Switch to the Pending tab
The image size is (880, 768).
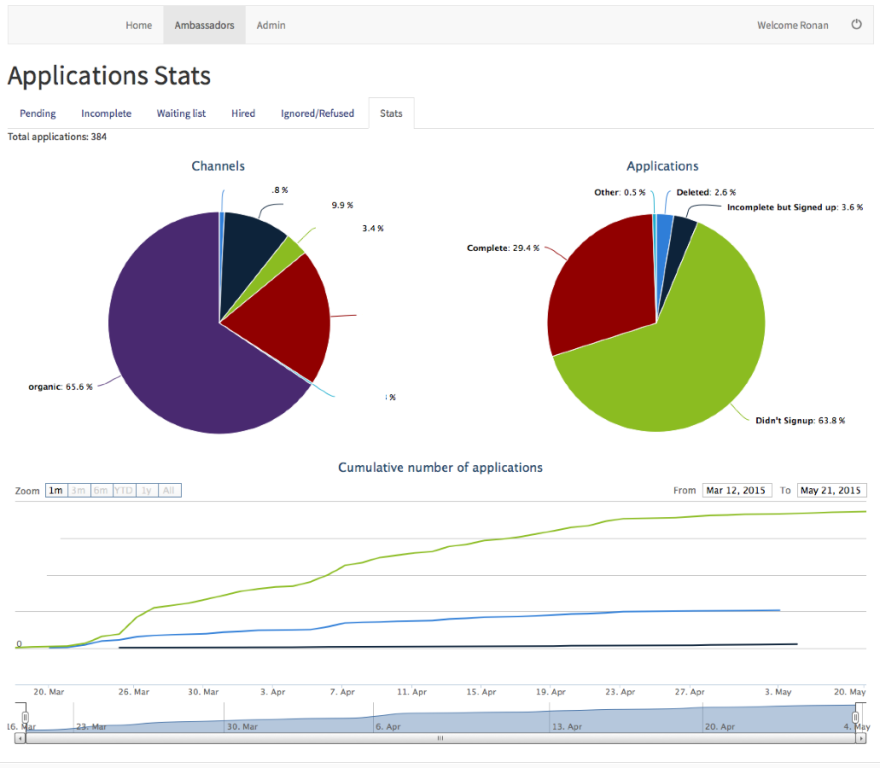[38, 113]
